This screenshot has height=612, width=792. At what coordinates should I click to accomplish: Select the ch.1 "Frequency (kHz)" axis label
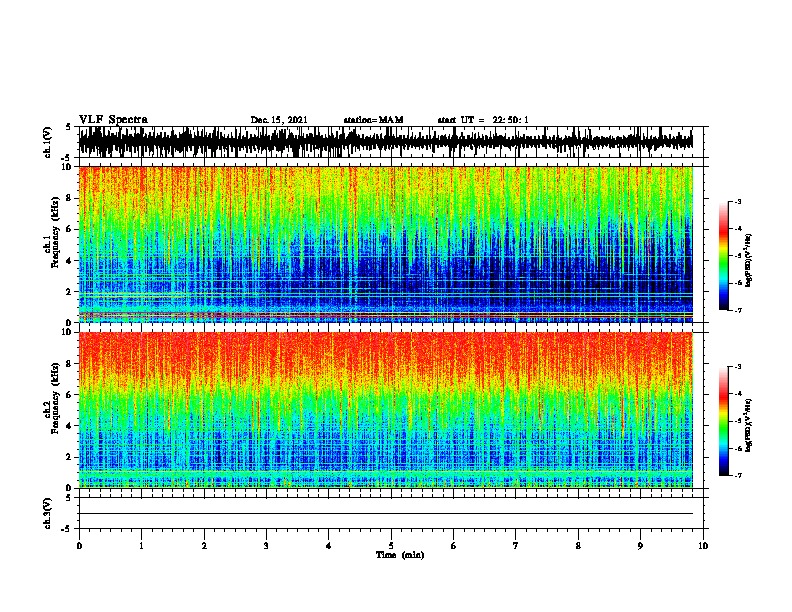(x=55, y=233)
